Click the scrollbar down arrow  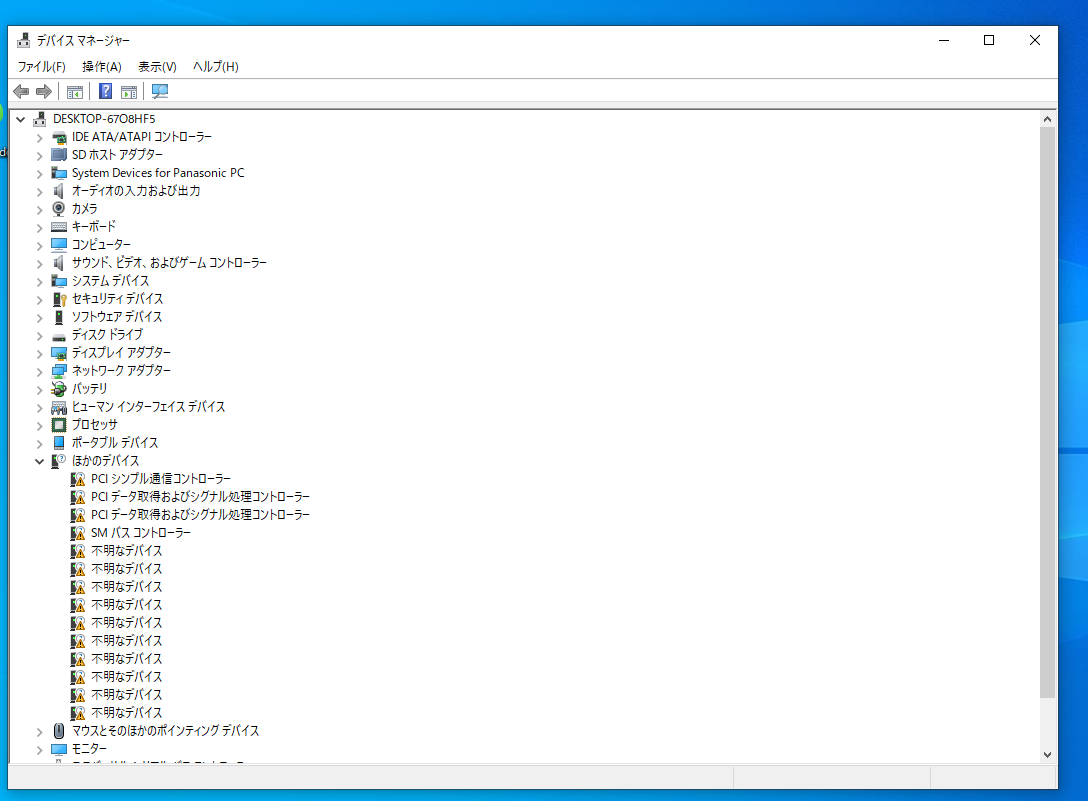click(x=1048, y=754)
